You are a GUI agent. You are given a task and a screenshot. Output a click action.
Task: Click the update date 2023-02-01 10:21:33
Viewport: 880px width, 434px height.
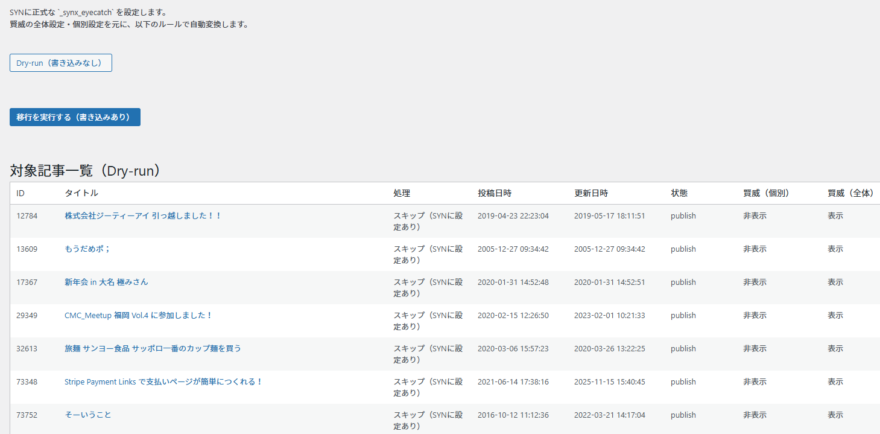click(x=609, y=315)
